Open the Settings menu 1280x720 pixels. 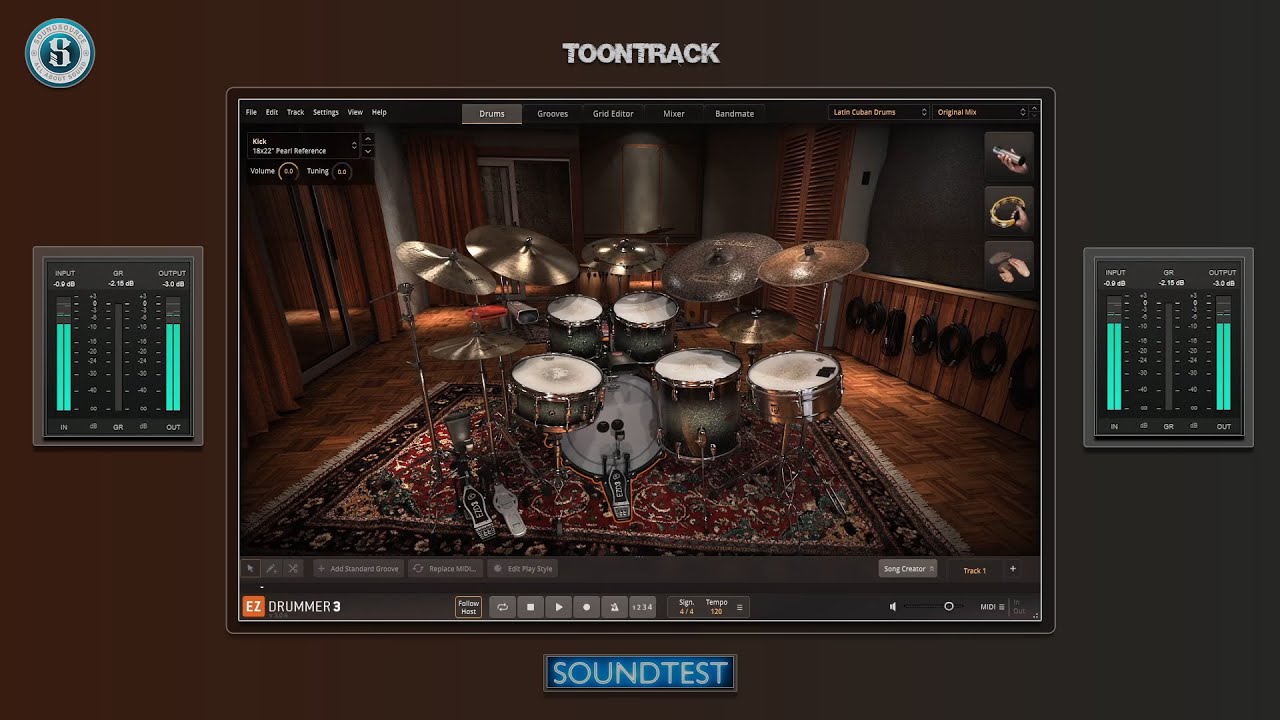326,112
